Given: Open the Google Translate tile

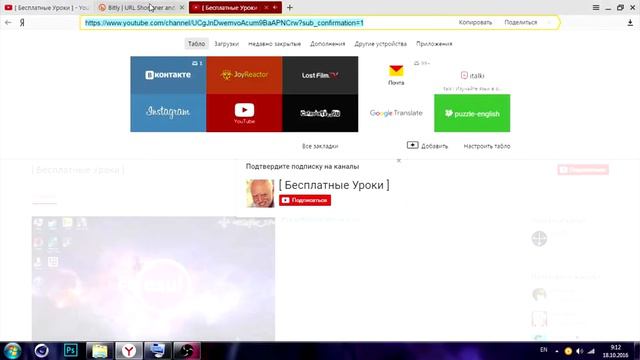Looking at the screenshot, I should point(396,113).
